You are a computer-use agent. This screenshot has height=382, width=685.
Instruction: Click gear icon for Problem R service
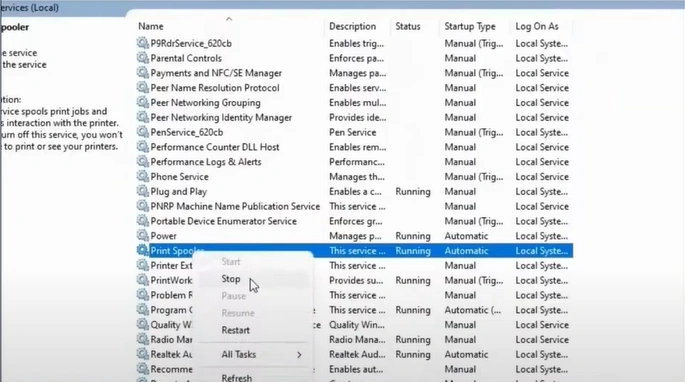[x=142, y=295]
